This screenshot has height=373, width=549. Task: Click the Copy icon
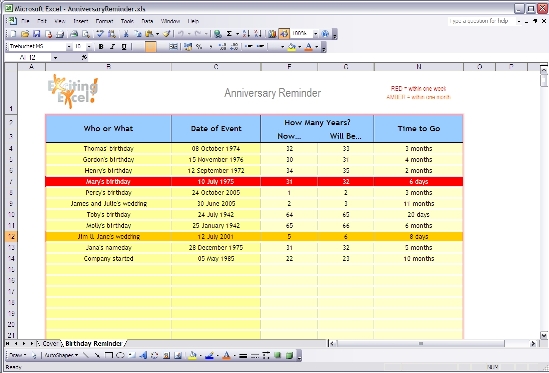click(138, 34)
